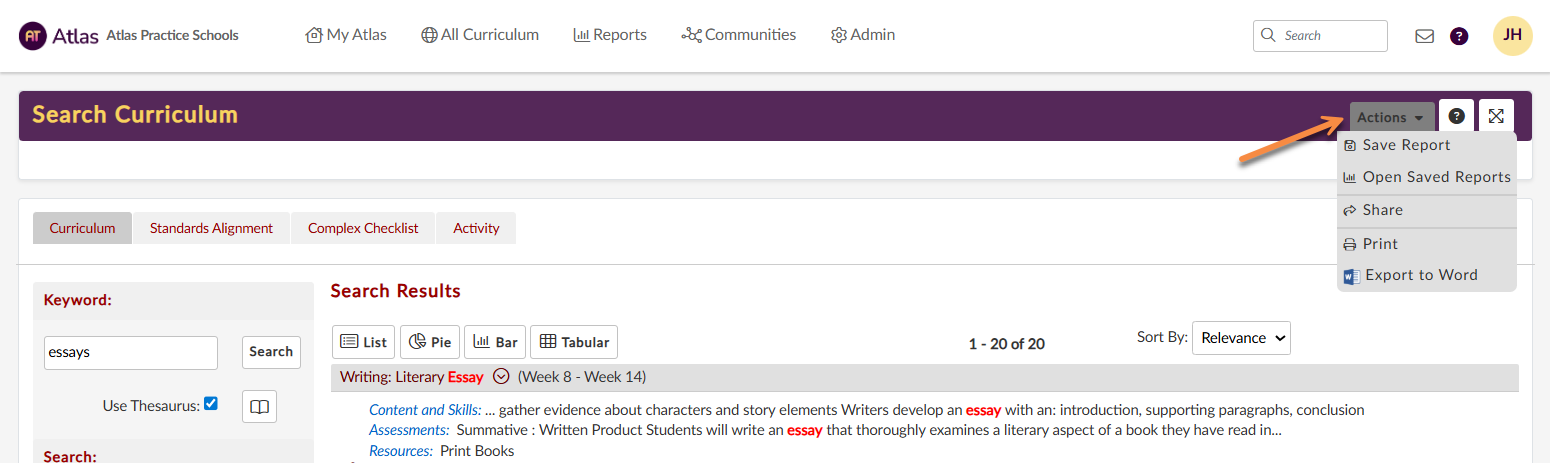Expand to fullscreen with the arrows icon
Viewport: 1550px width, 463px height.
click(x=1496, y=117)
